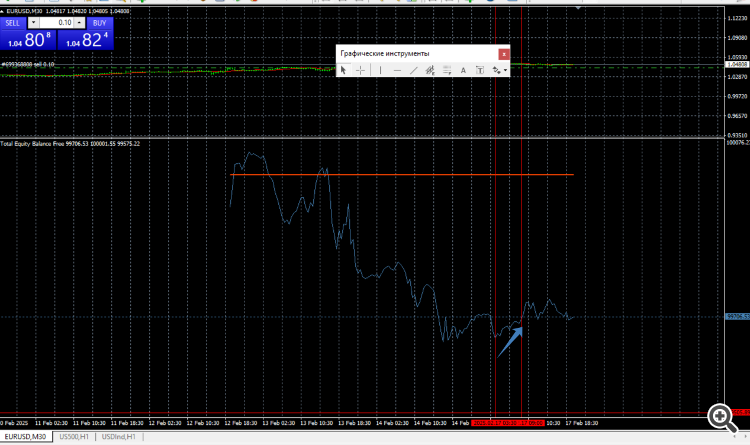This screenshot has height=445, width=750.
Task: Switch to the EURUSD,M30 chart tab
Action: (x=25, y=436)
